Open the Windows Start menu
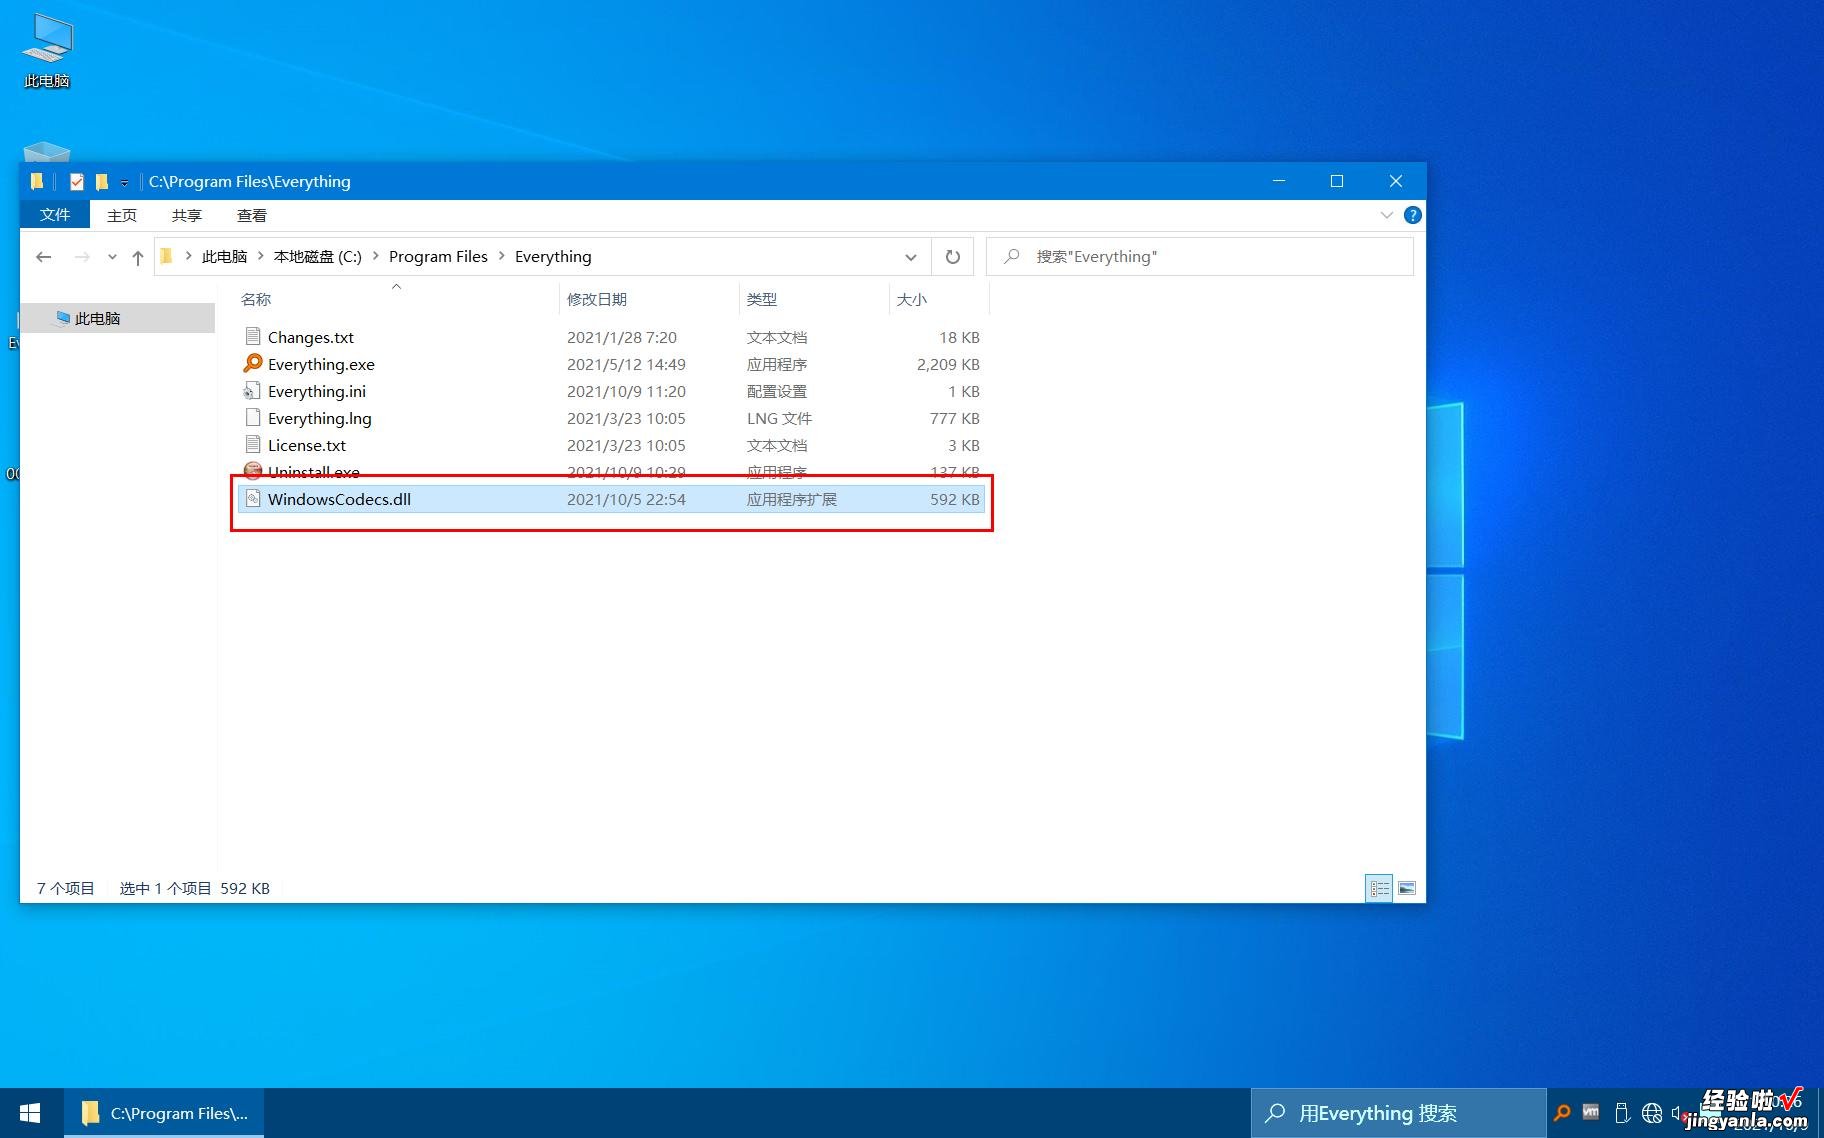The image size is (1824, 1138). [x=30, y=1113]
